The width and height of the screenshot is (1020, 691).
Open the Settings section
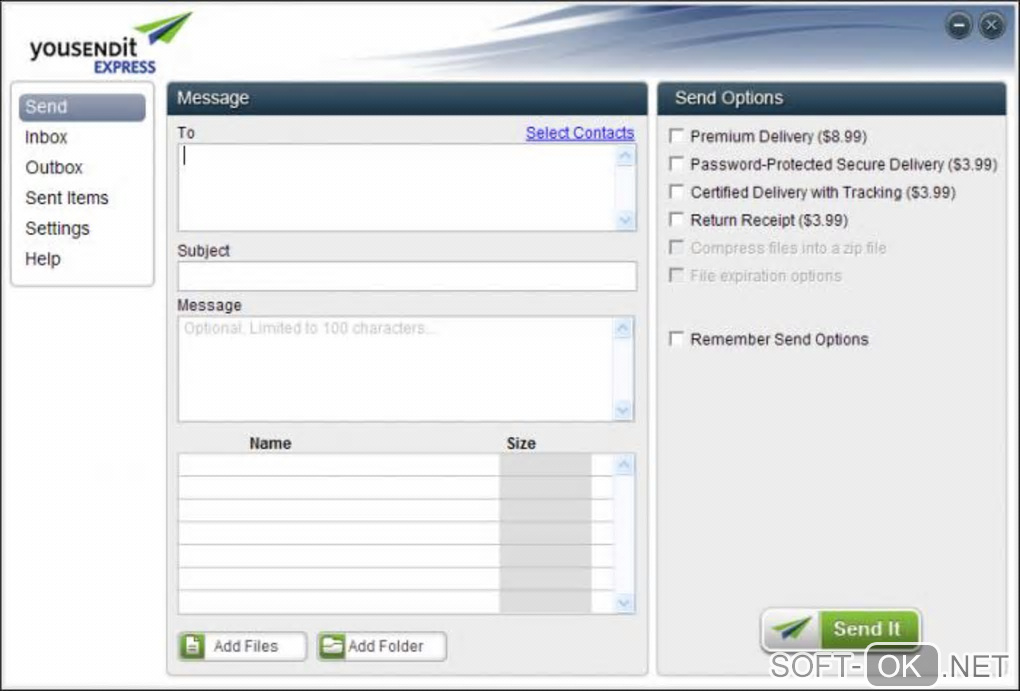(57, 228)
